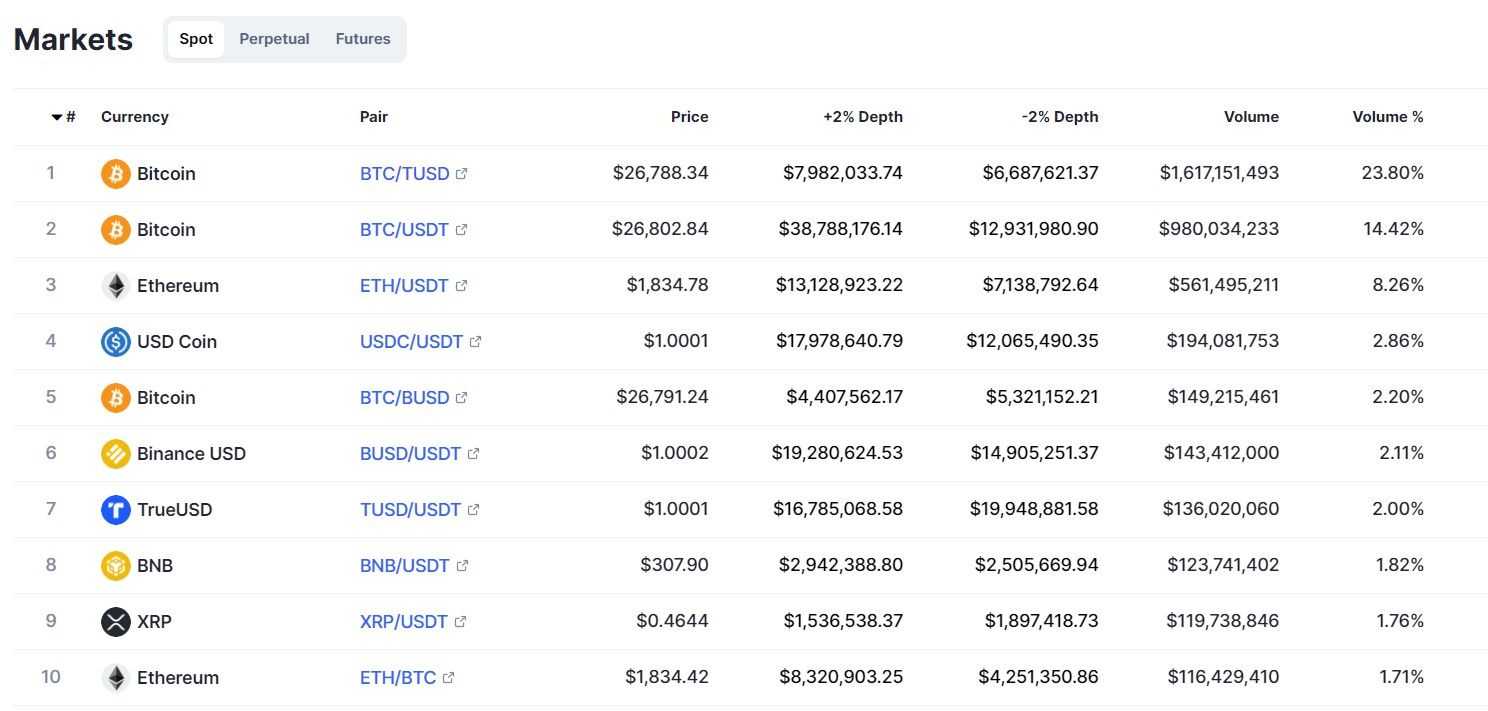Viewport: 1488px width, 711px height.
Task: Click the XRP currency name
Action: (154, 621)
